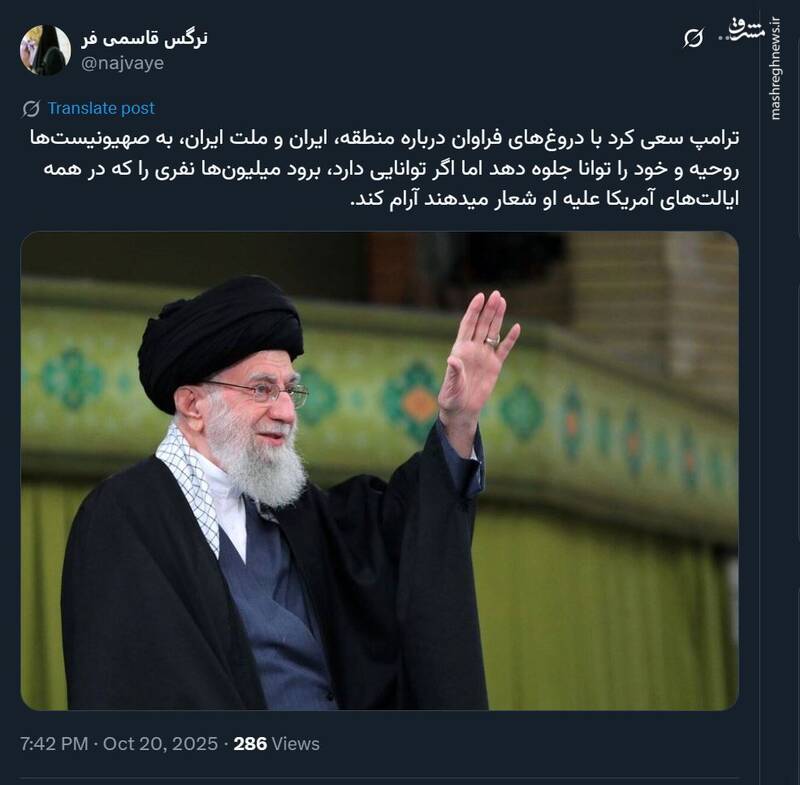
Task: Click the post's second text line
Action: tap(391, 169)
